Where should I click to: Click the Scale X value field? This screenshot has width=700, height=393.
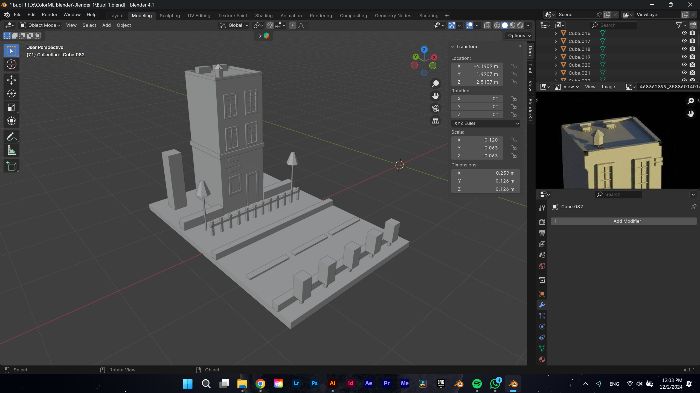(x=477, y=140)
